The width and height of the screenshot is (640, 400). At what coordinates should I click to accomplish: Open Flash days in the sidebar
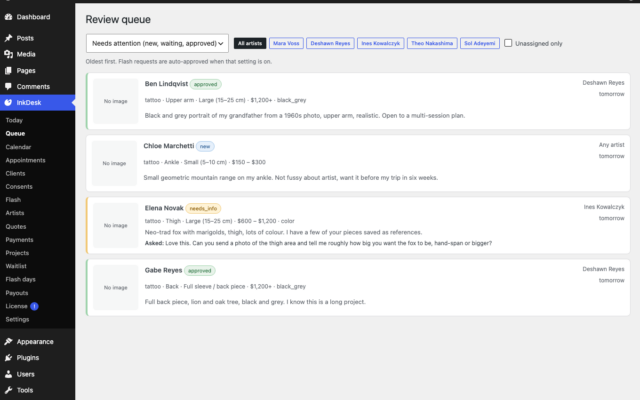(20, 280)
